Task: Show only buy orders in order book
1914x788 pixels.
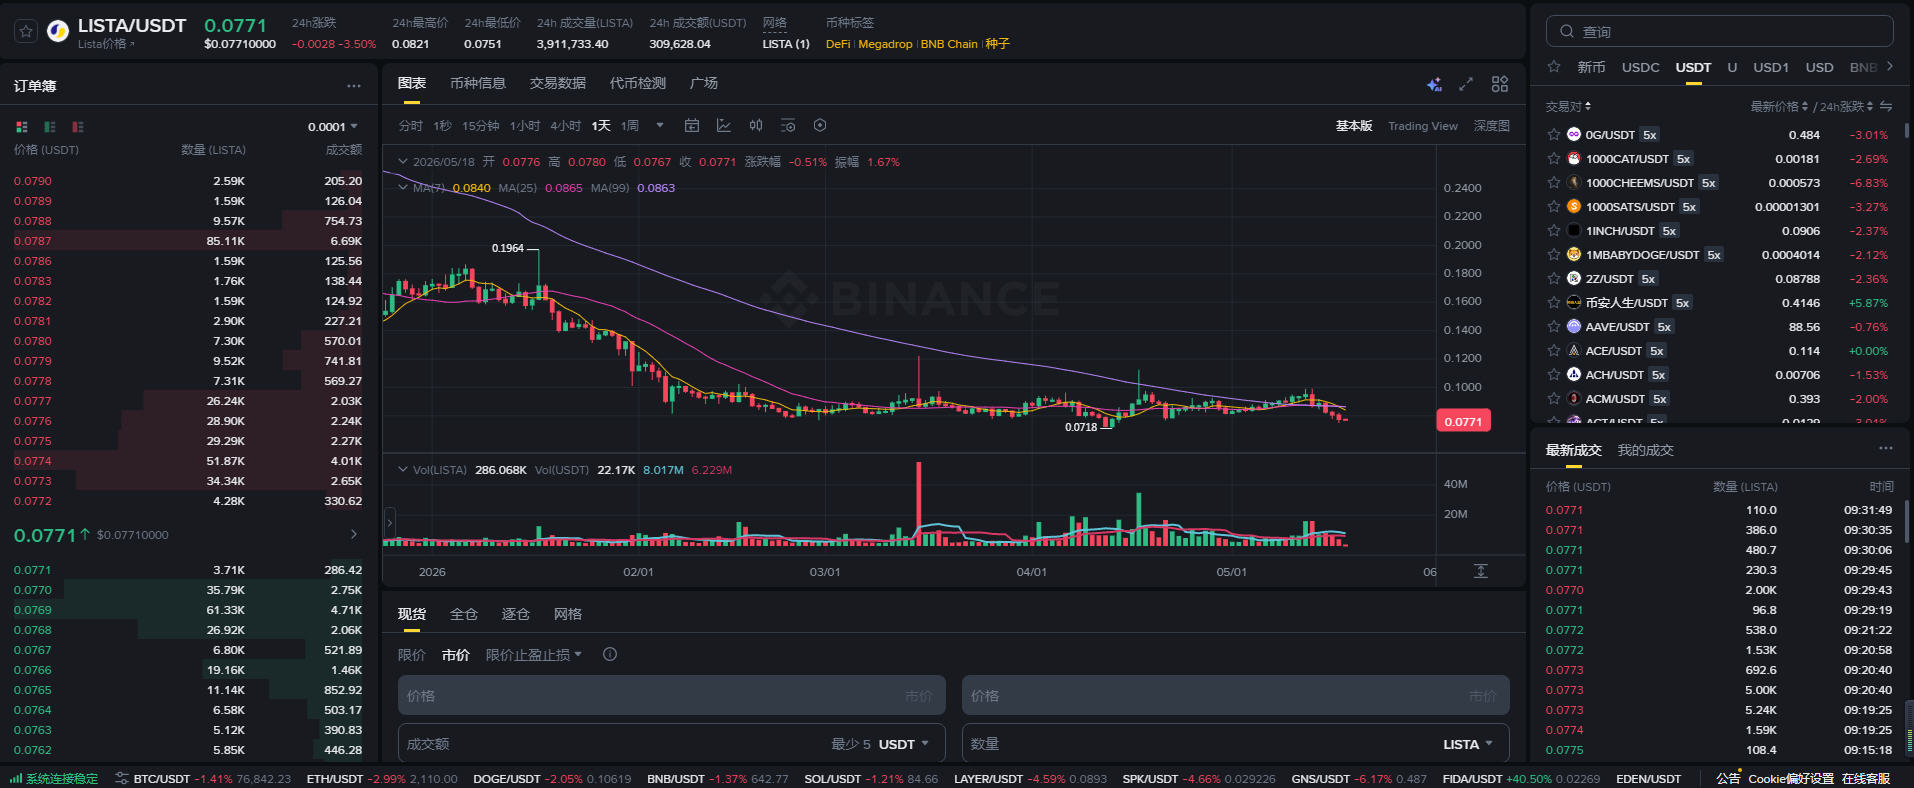Action: (50, 127)
